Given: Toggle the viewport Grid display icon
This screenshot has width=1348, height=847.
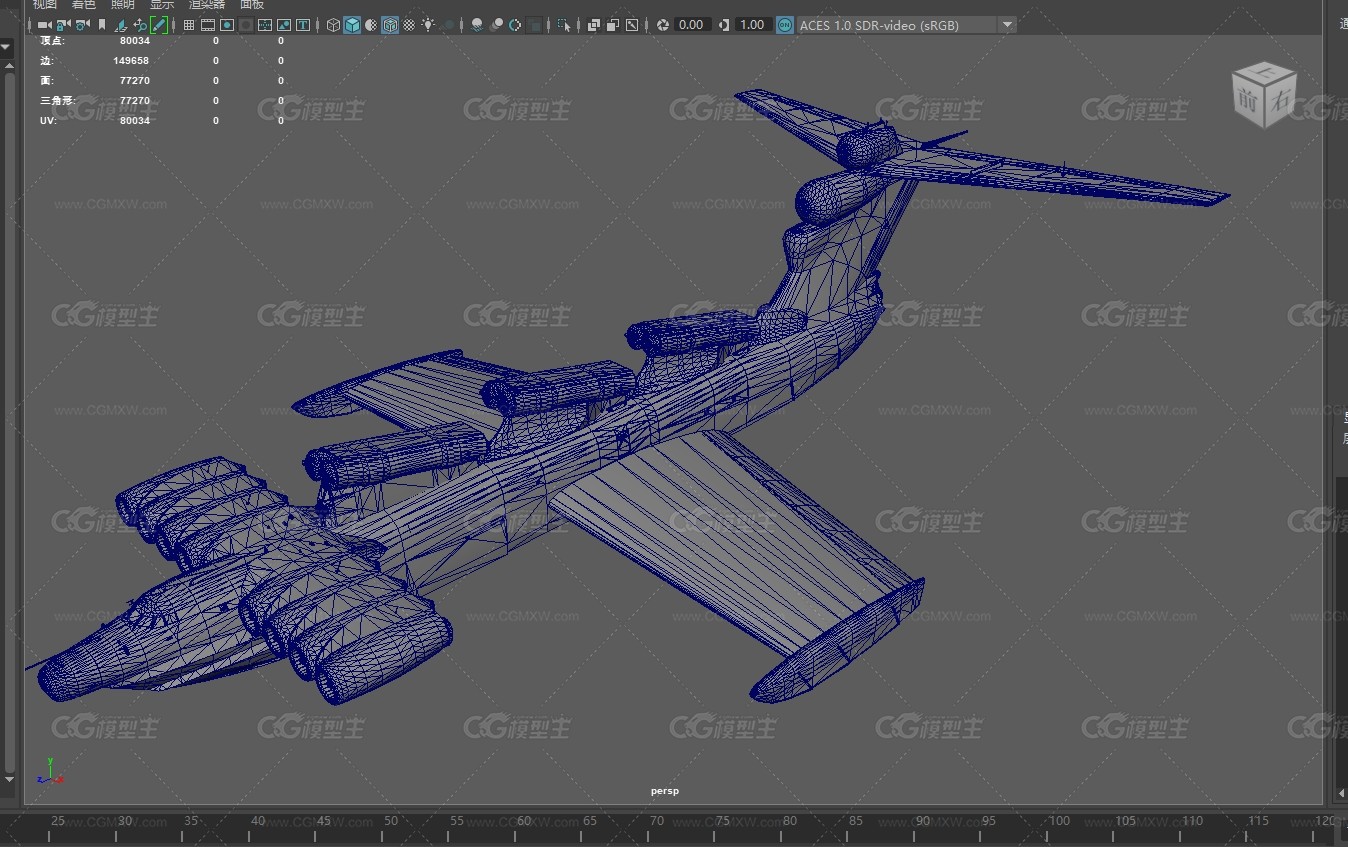Looking at the screenshot, I should 189,25.
